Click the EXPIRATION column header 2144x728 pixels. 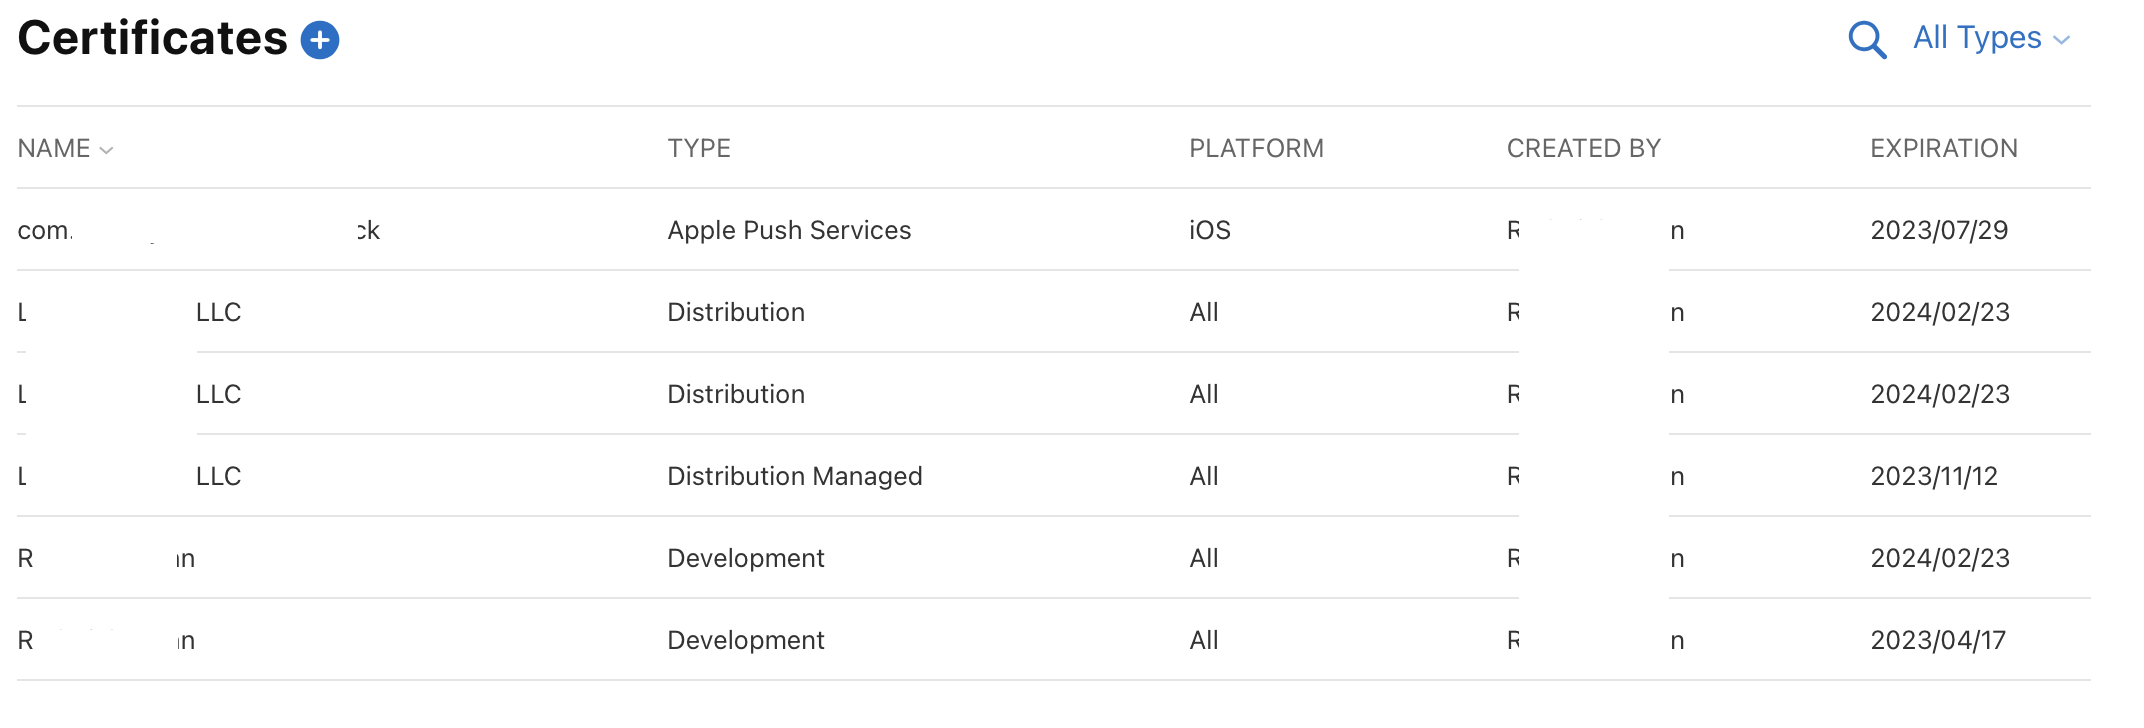coord(1943,149)
